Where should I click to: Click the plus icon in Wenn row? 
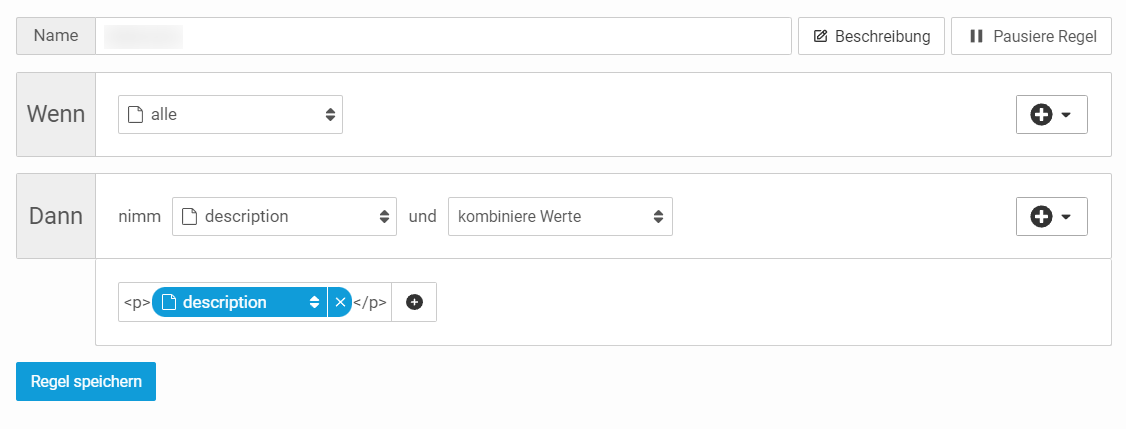click(x=1041, y=114)
